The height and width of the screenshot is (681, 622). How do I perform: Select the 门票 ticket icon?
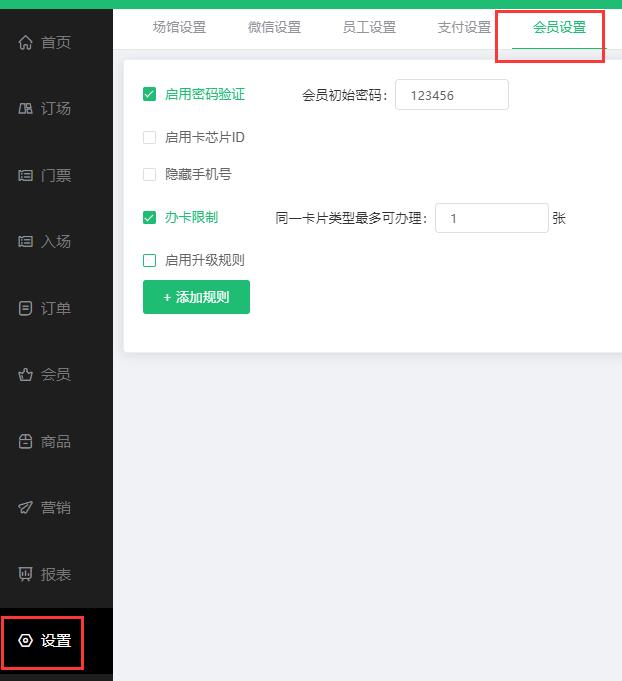pyautogui.click(x=25, y=175)
